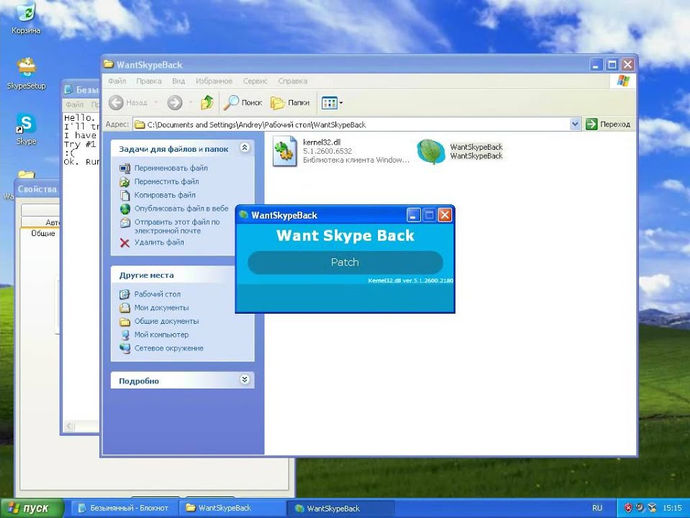Click Переместить файл task link

166,181
